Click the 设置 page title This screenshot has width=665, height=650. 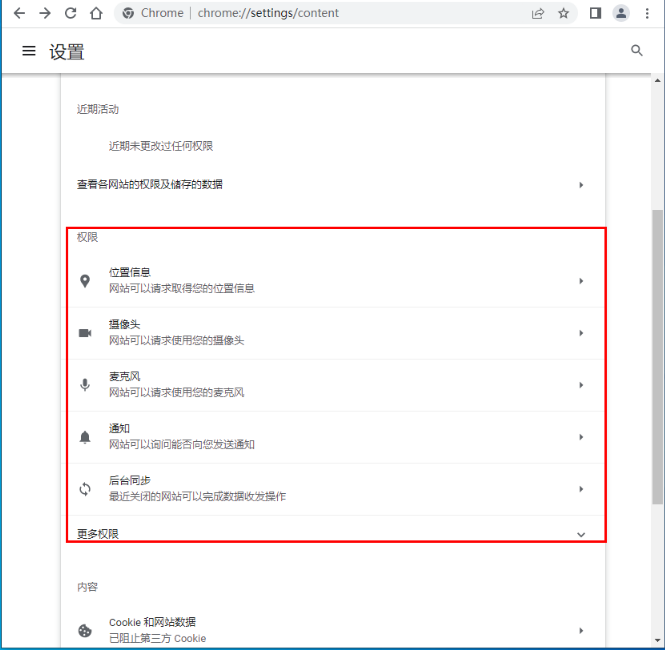(x=67, y=52)
